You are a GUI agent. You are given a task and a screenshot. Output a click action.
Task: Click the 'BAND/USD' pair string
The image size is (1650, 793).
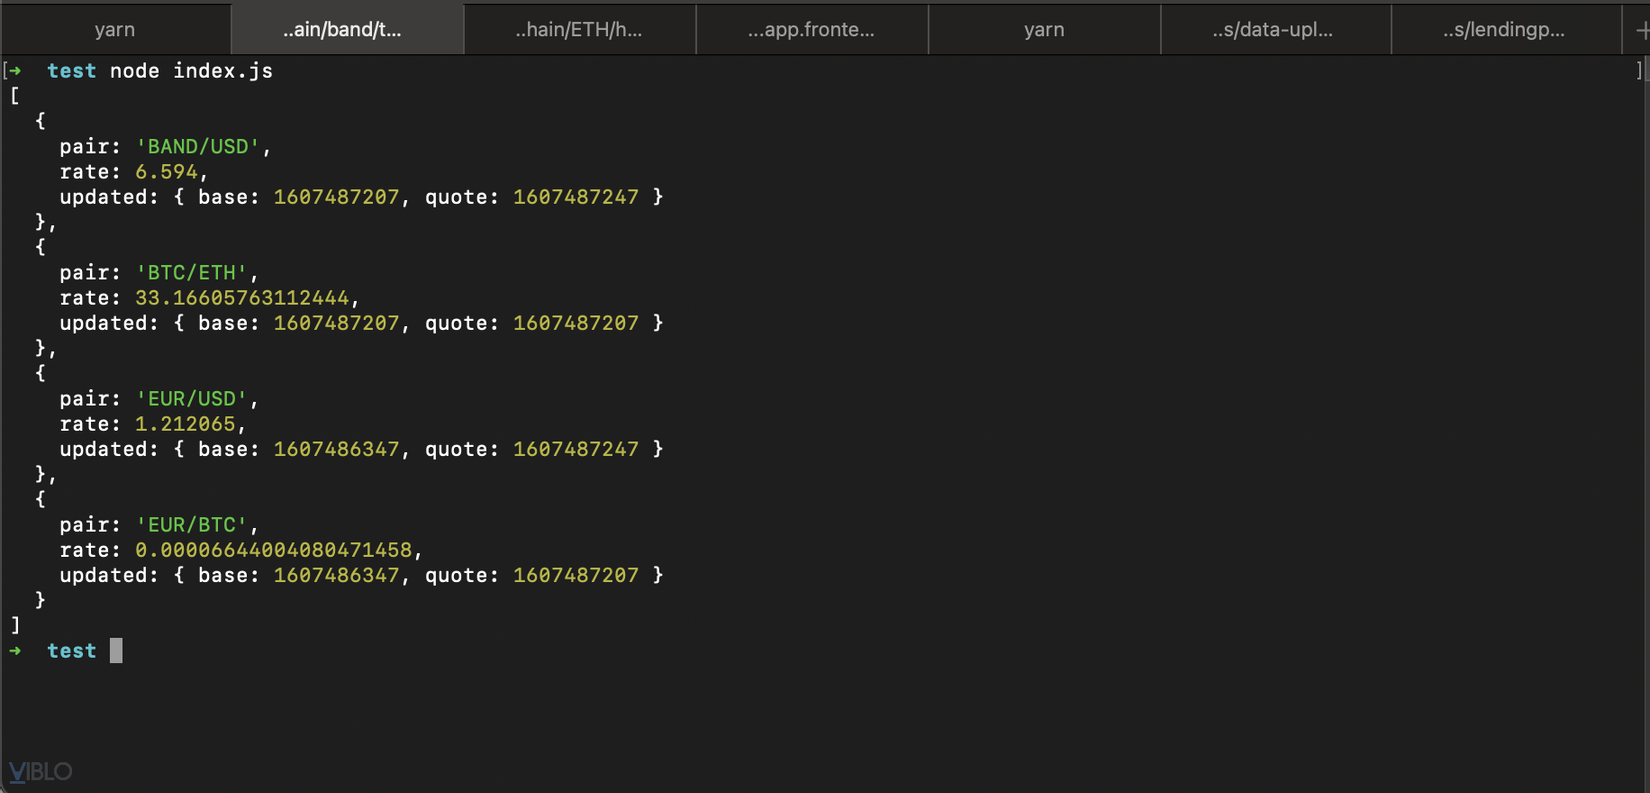(198, 147)
